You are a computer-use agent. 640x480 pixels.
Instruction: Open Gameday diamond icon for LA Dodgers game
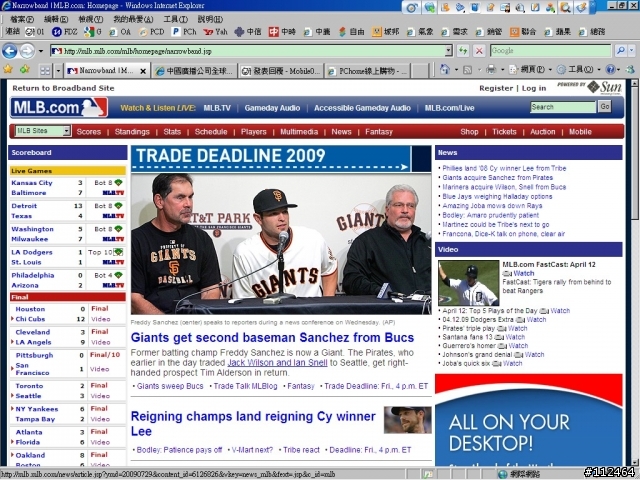(x=118, y=252)
